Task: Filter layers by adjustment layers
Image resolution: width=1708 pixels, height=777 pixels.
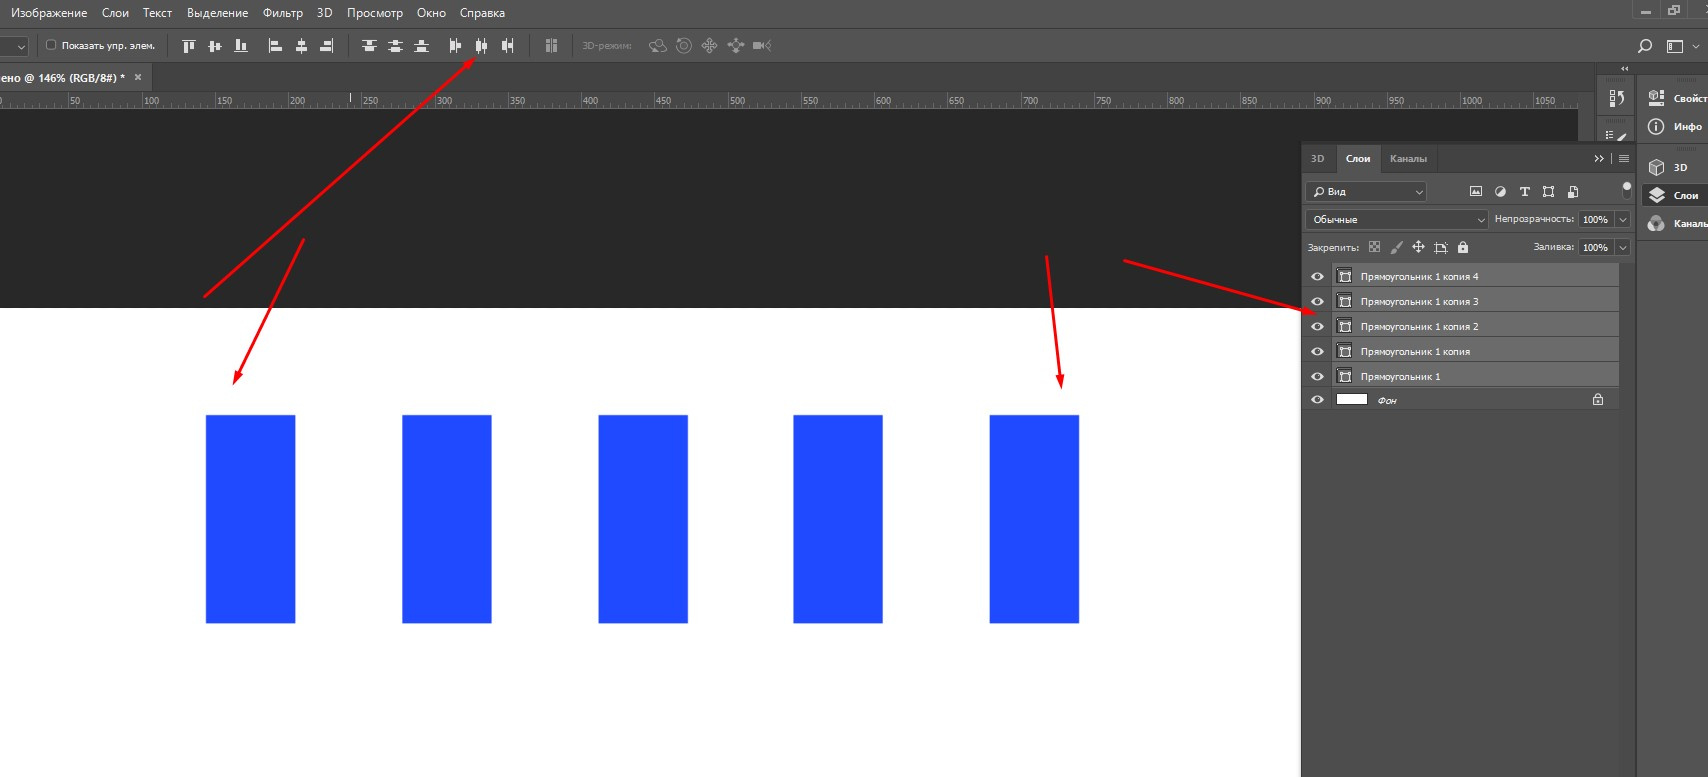Action: pos(1500,191)
